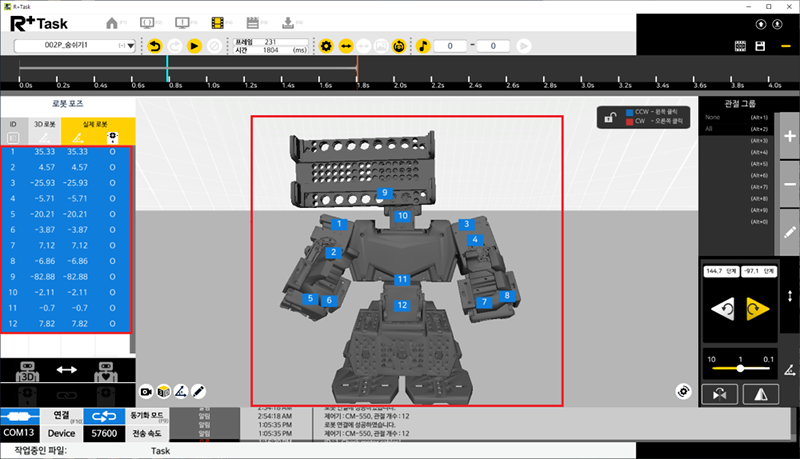Click the robot face icon in toolbar
The height and width of the screenshot is (459, 800).
pyautogui.click(x=399, y=46)
